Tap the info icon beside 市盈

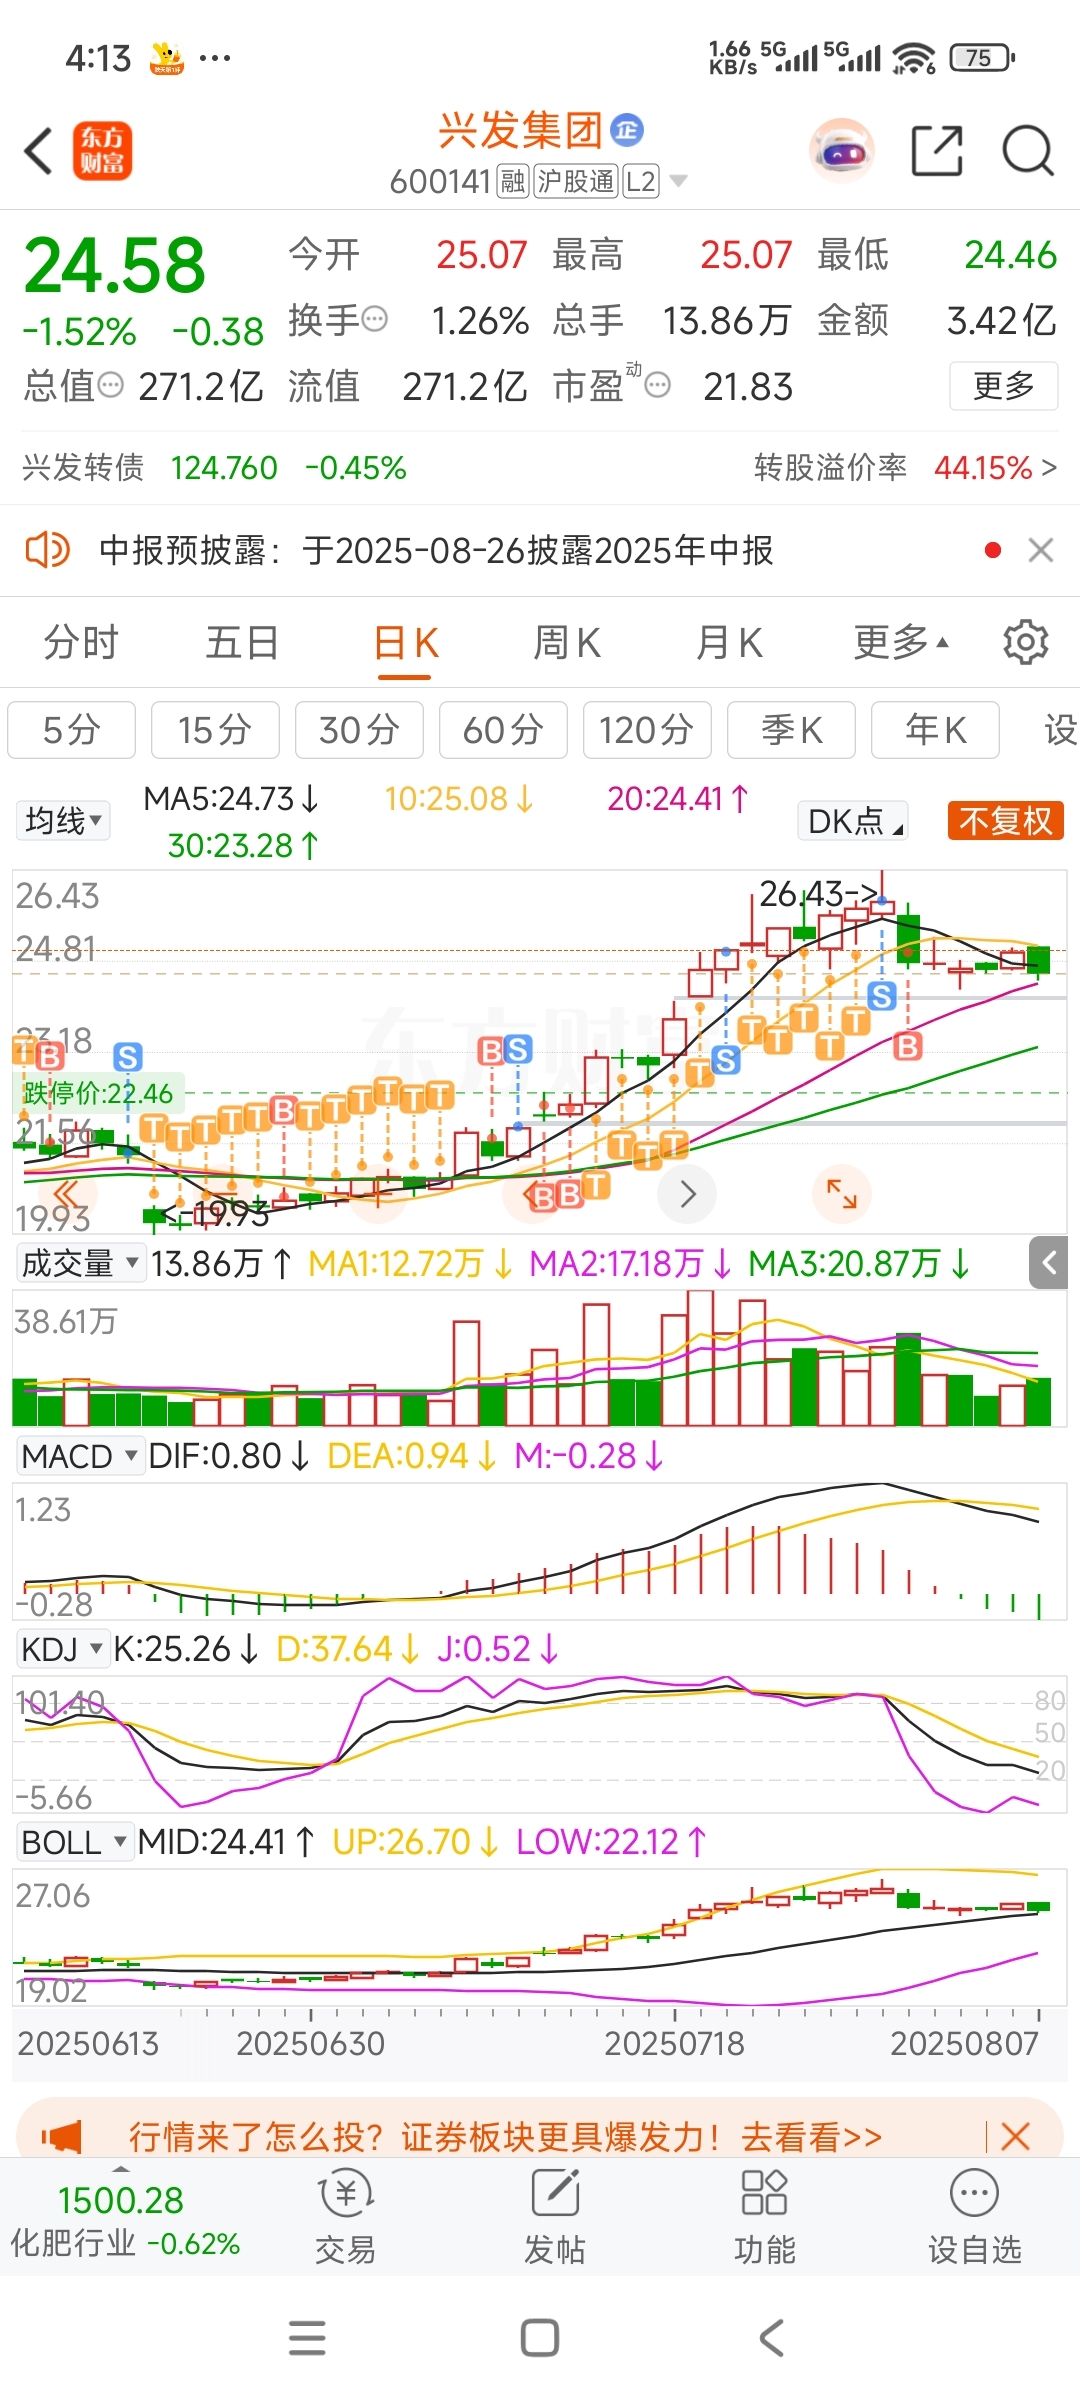pos(657,385)
